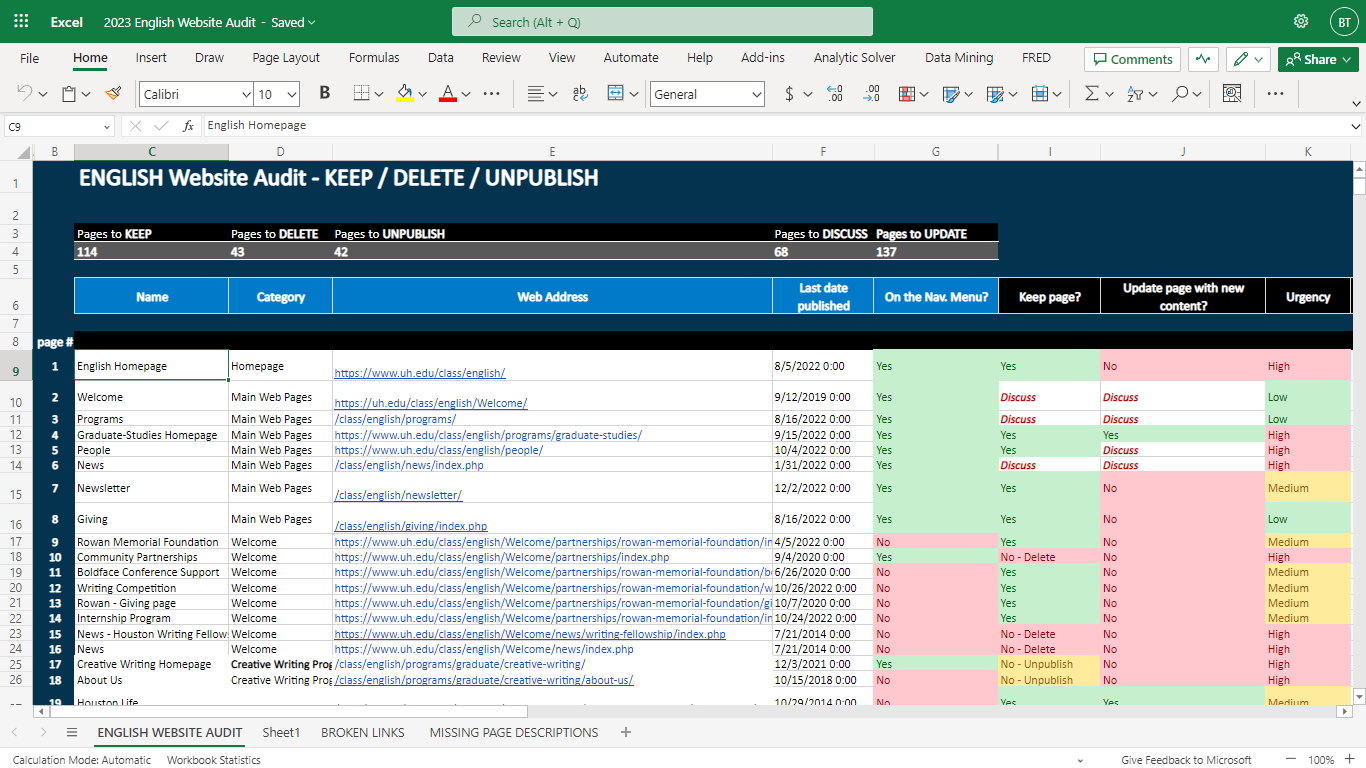Open the app launcher grid icon
Viewport: 1366px width, 768px height.
pos(21,21)
